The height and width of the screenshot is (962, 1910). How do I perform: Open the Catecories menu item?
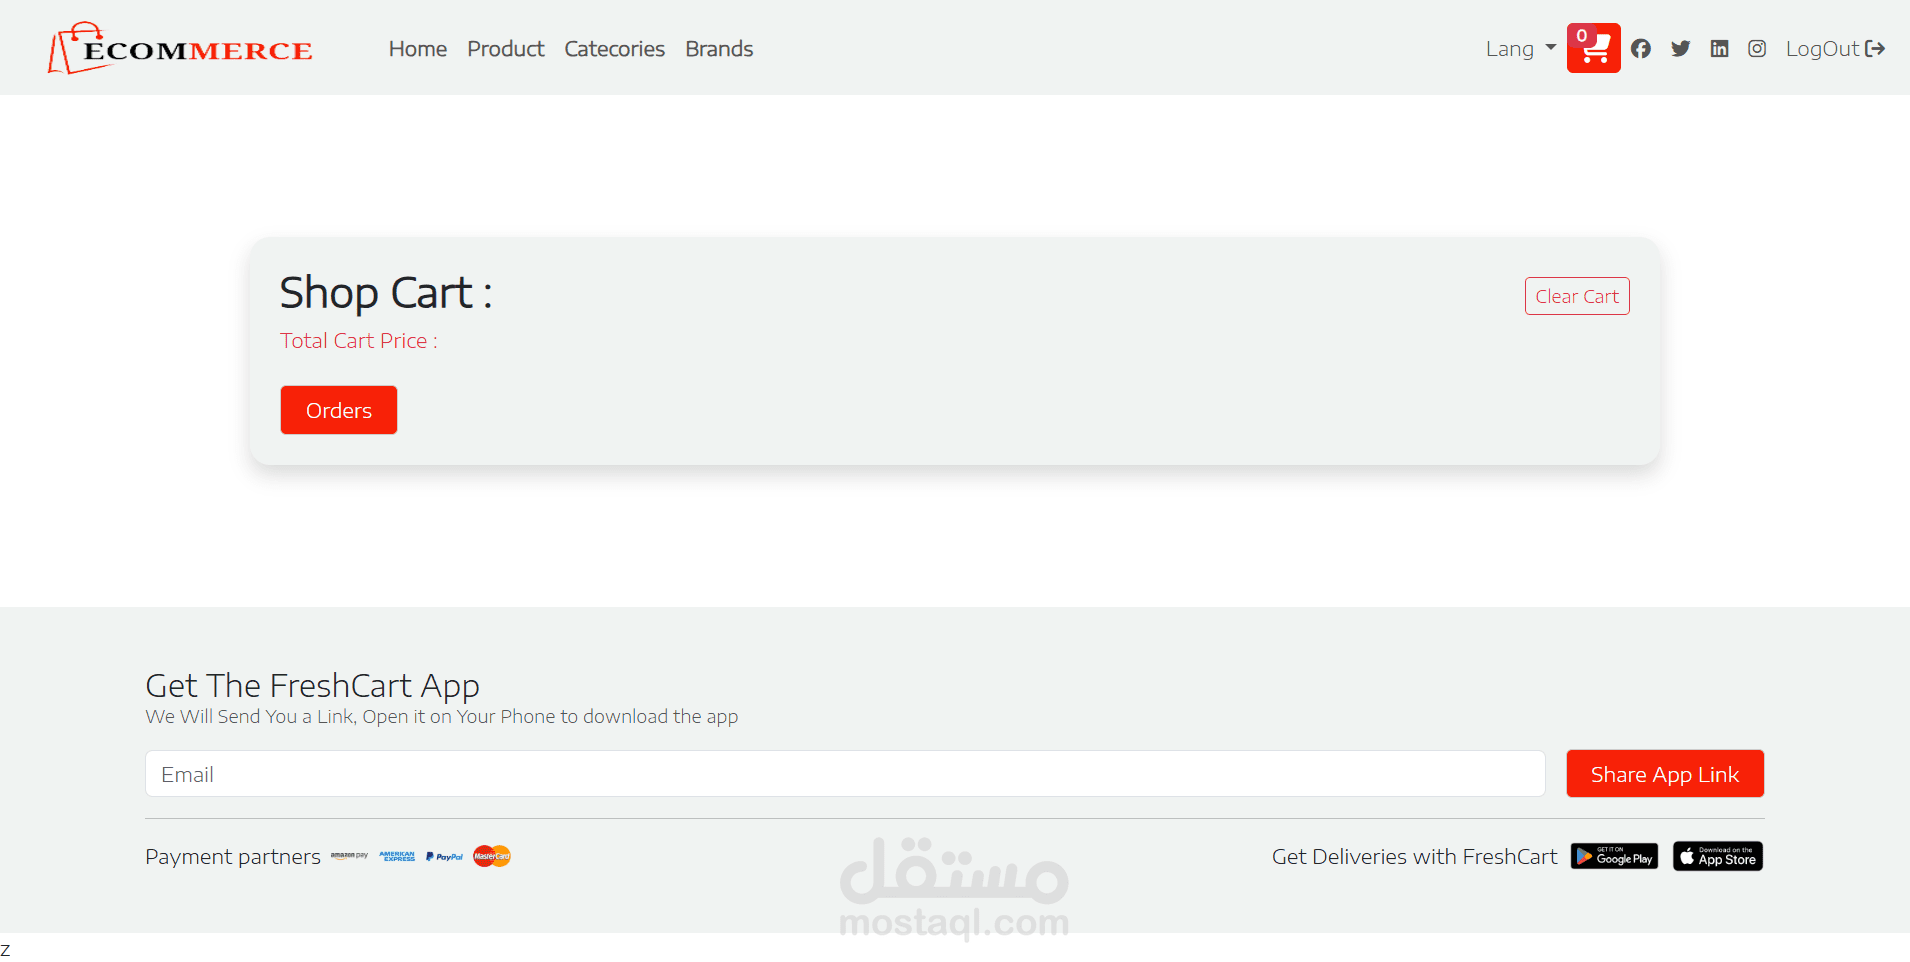pos(615,49)
